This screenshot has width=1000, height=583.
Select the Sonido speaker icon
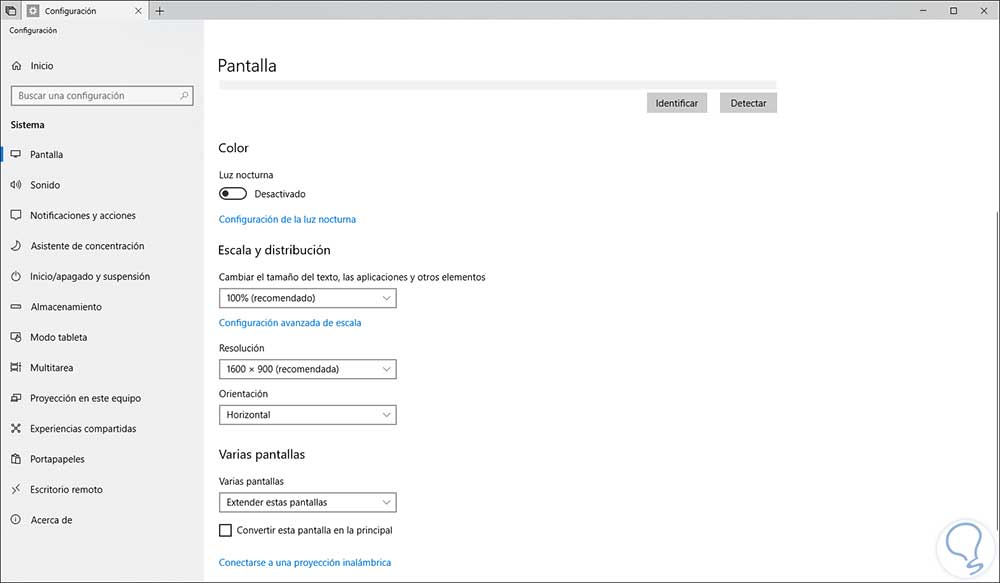pyautogui.click(x=16, y=185)
